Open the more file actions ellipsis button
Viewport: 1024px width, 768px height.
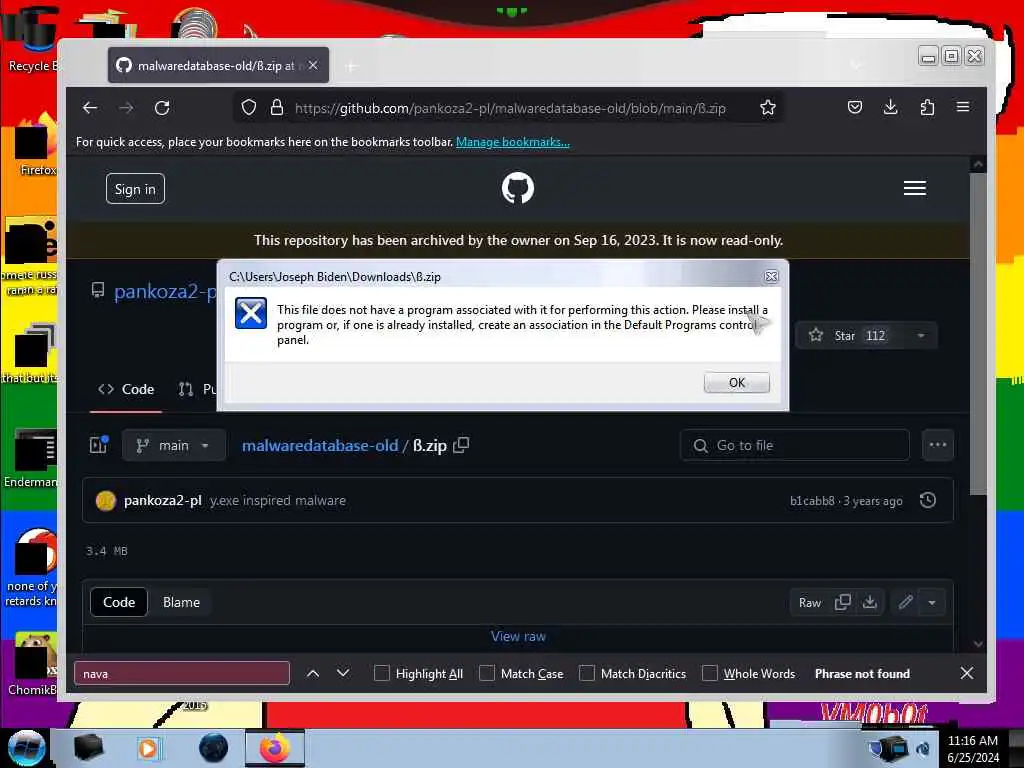tap(937, 445)
